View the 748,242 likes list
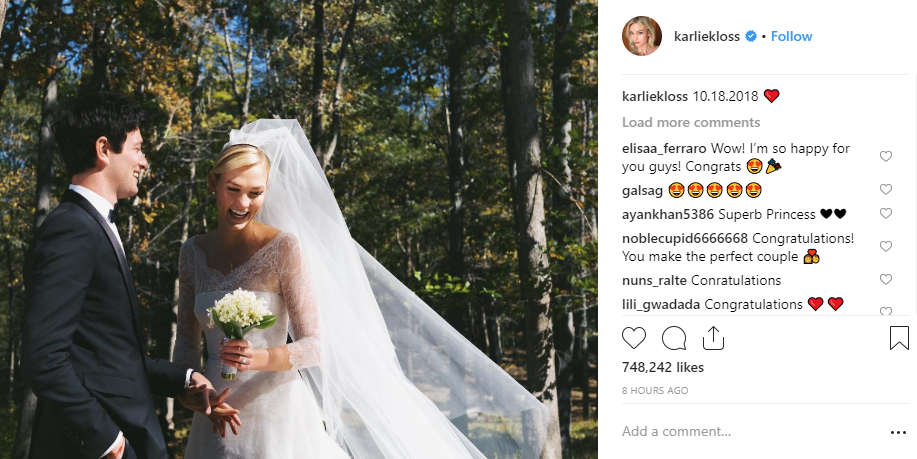The width and height of the screenshot is (917, 459). click(663, 367)
